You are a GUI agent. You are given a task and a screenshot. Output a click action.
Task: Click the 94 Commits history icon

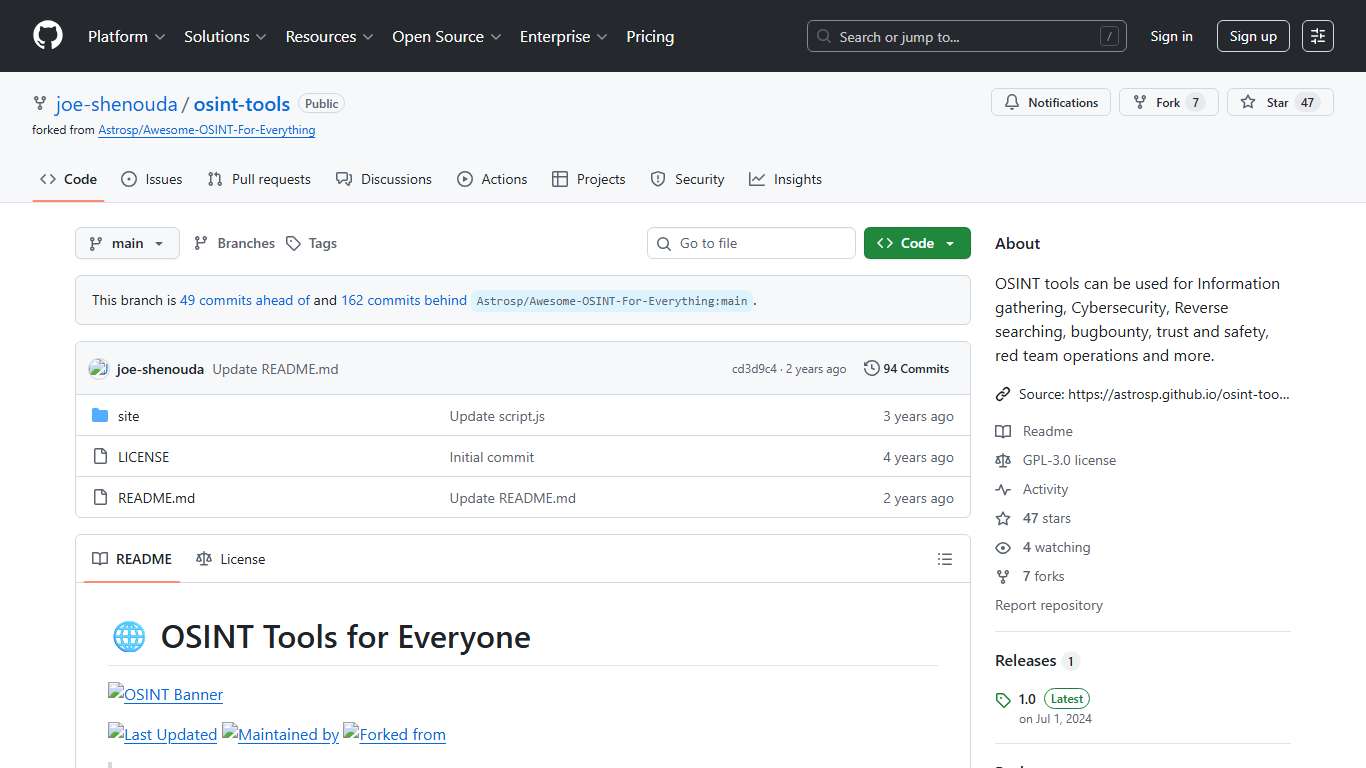870,368
